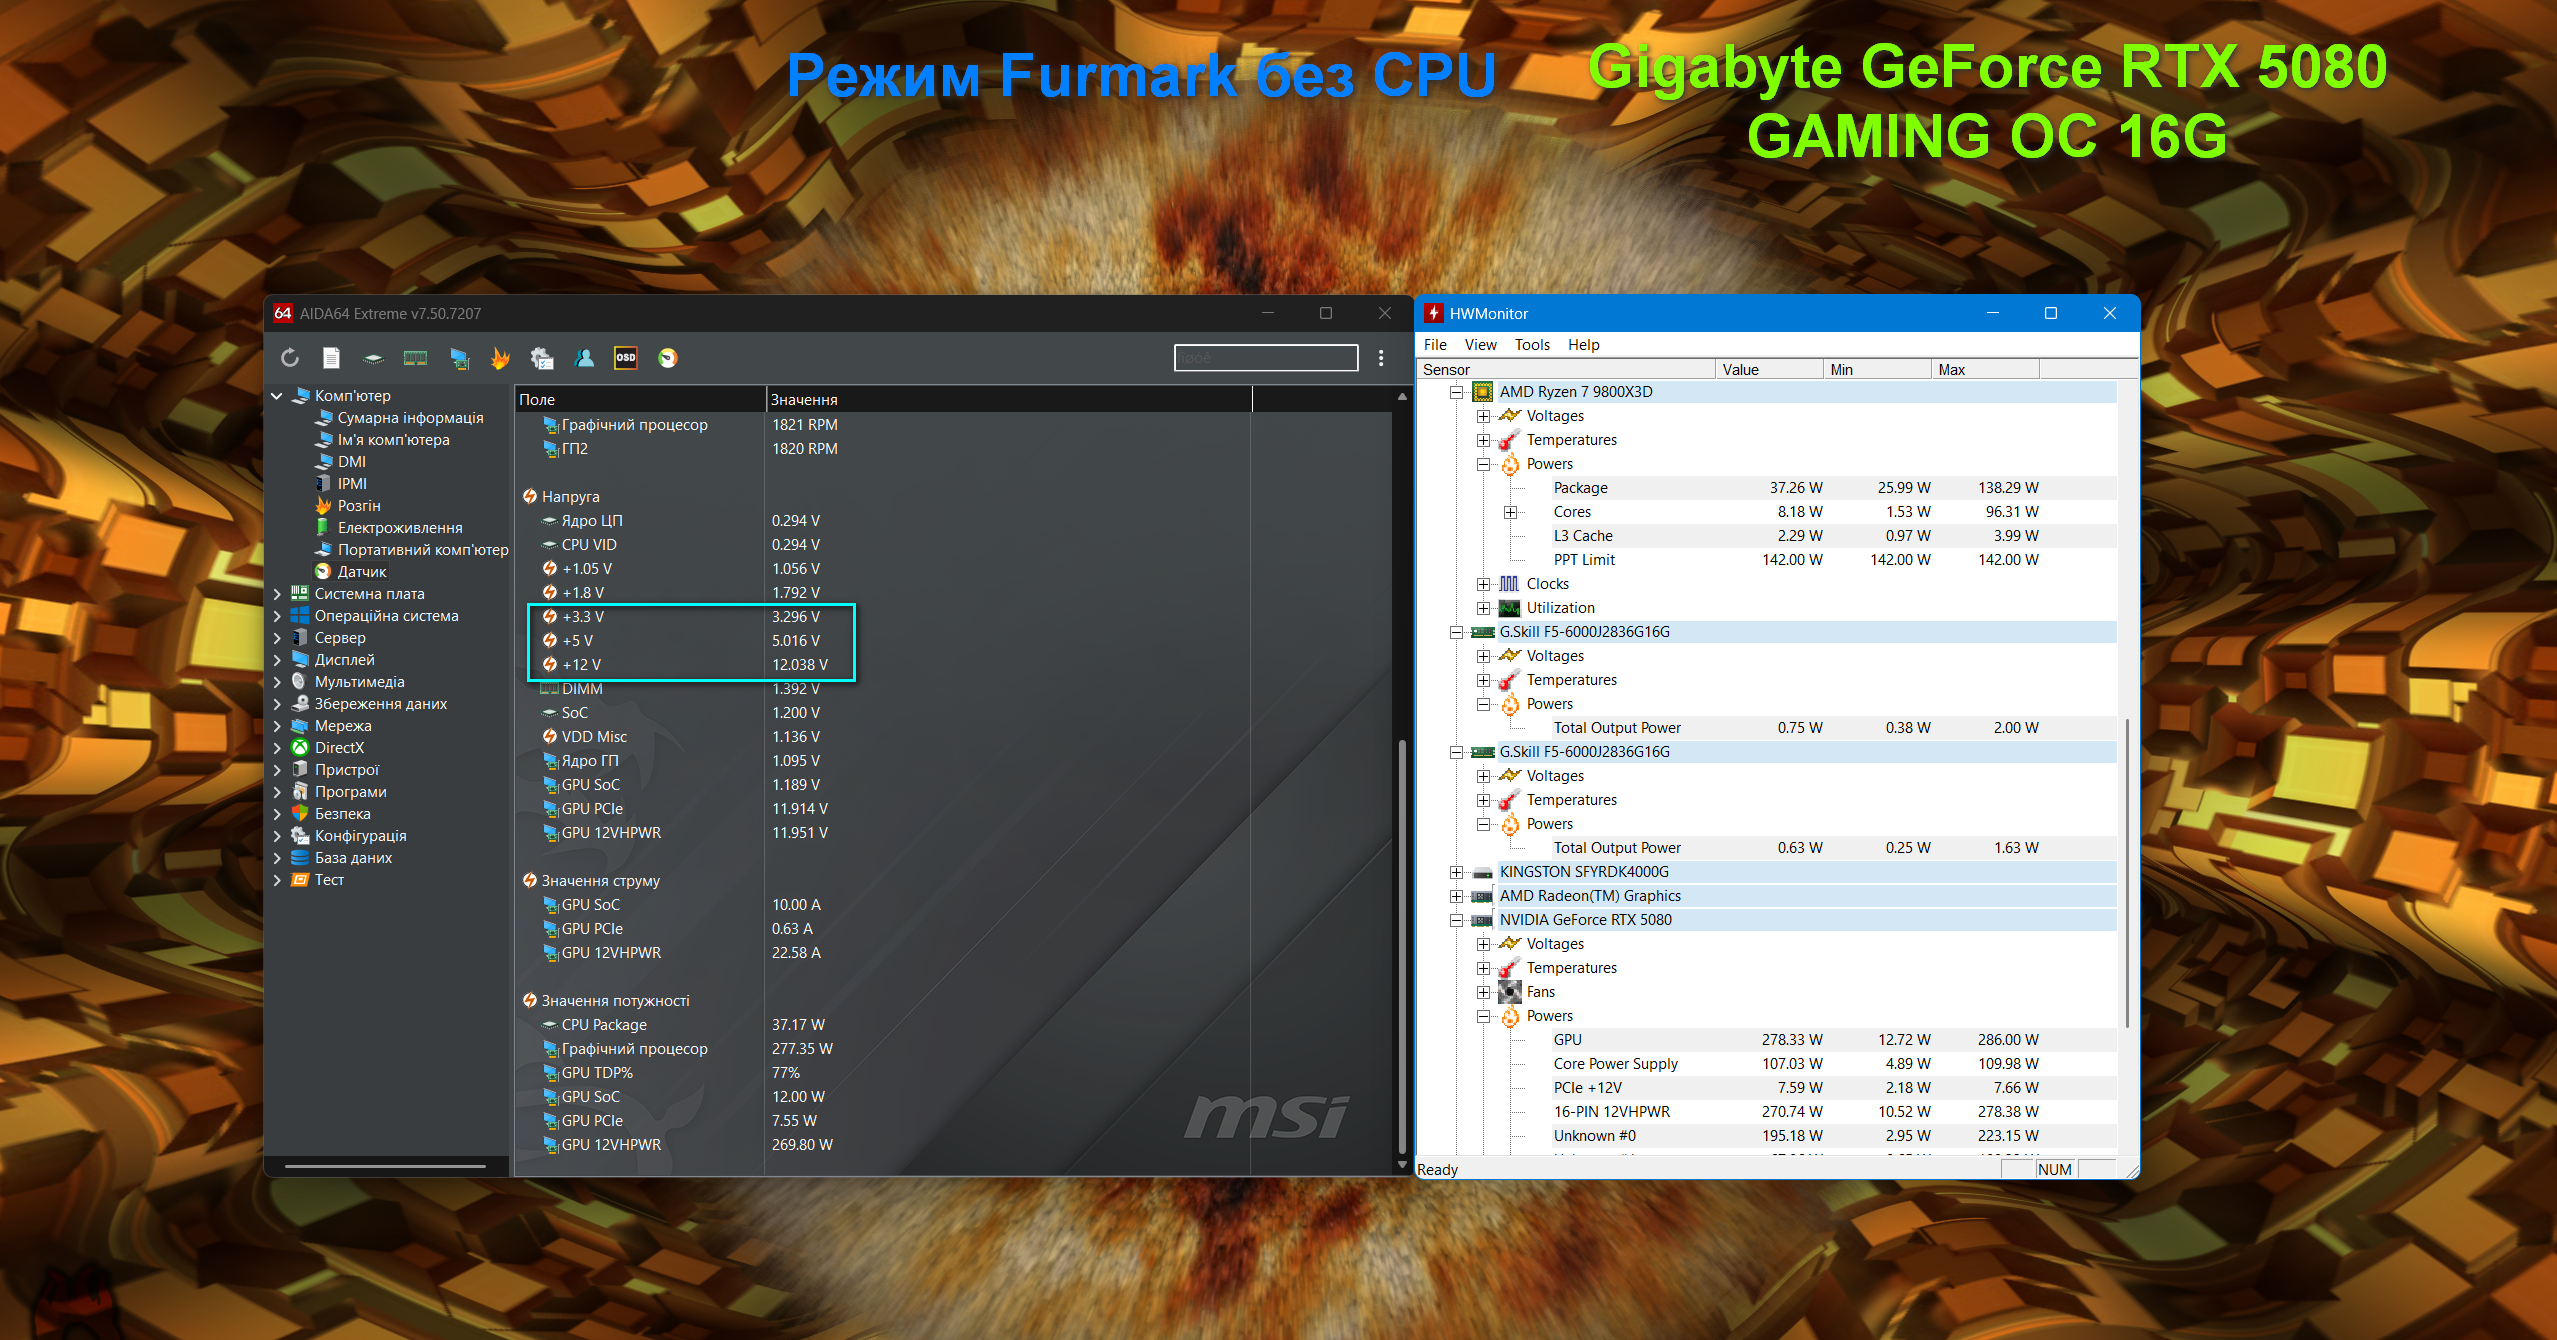This screenshot has width=2557, height=1340.
Task: Click the HWMonitor vertical scrollbar
Action: (2127, 872)
